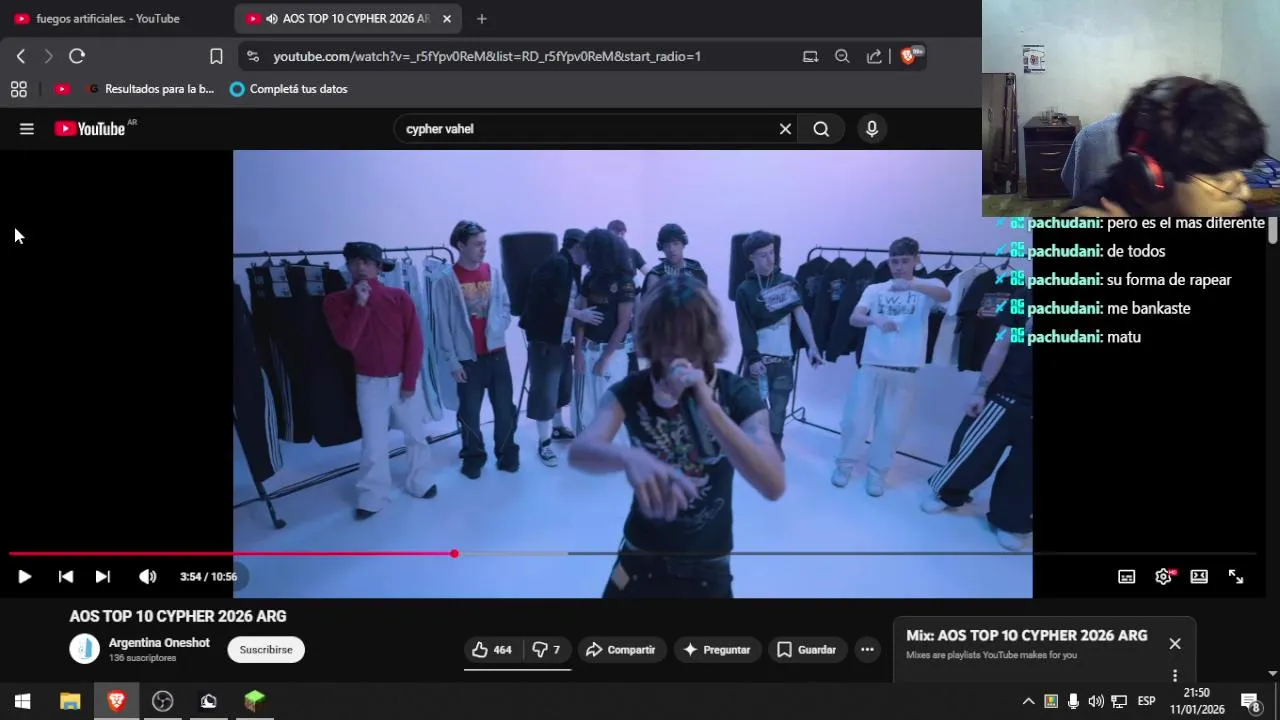This screenshot has width=1280, height=720.
Task: Open Windows Start menu
Action: [x=23, y=701]
